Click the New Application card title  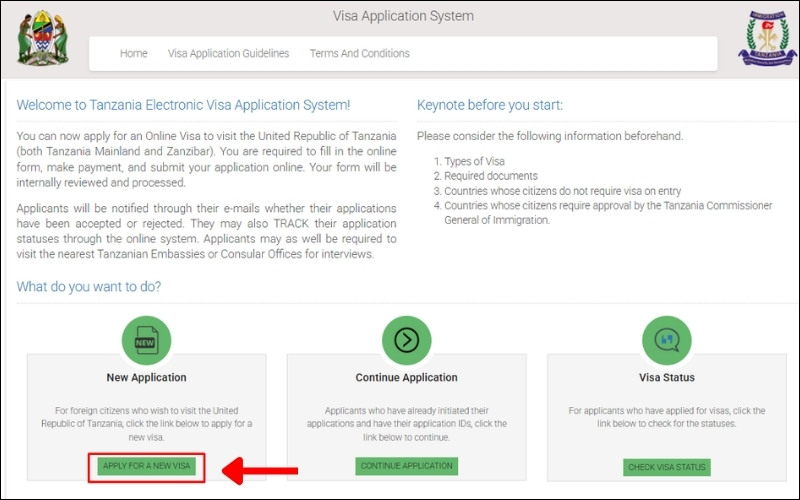(x=146, y=378)
